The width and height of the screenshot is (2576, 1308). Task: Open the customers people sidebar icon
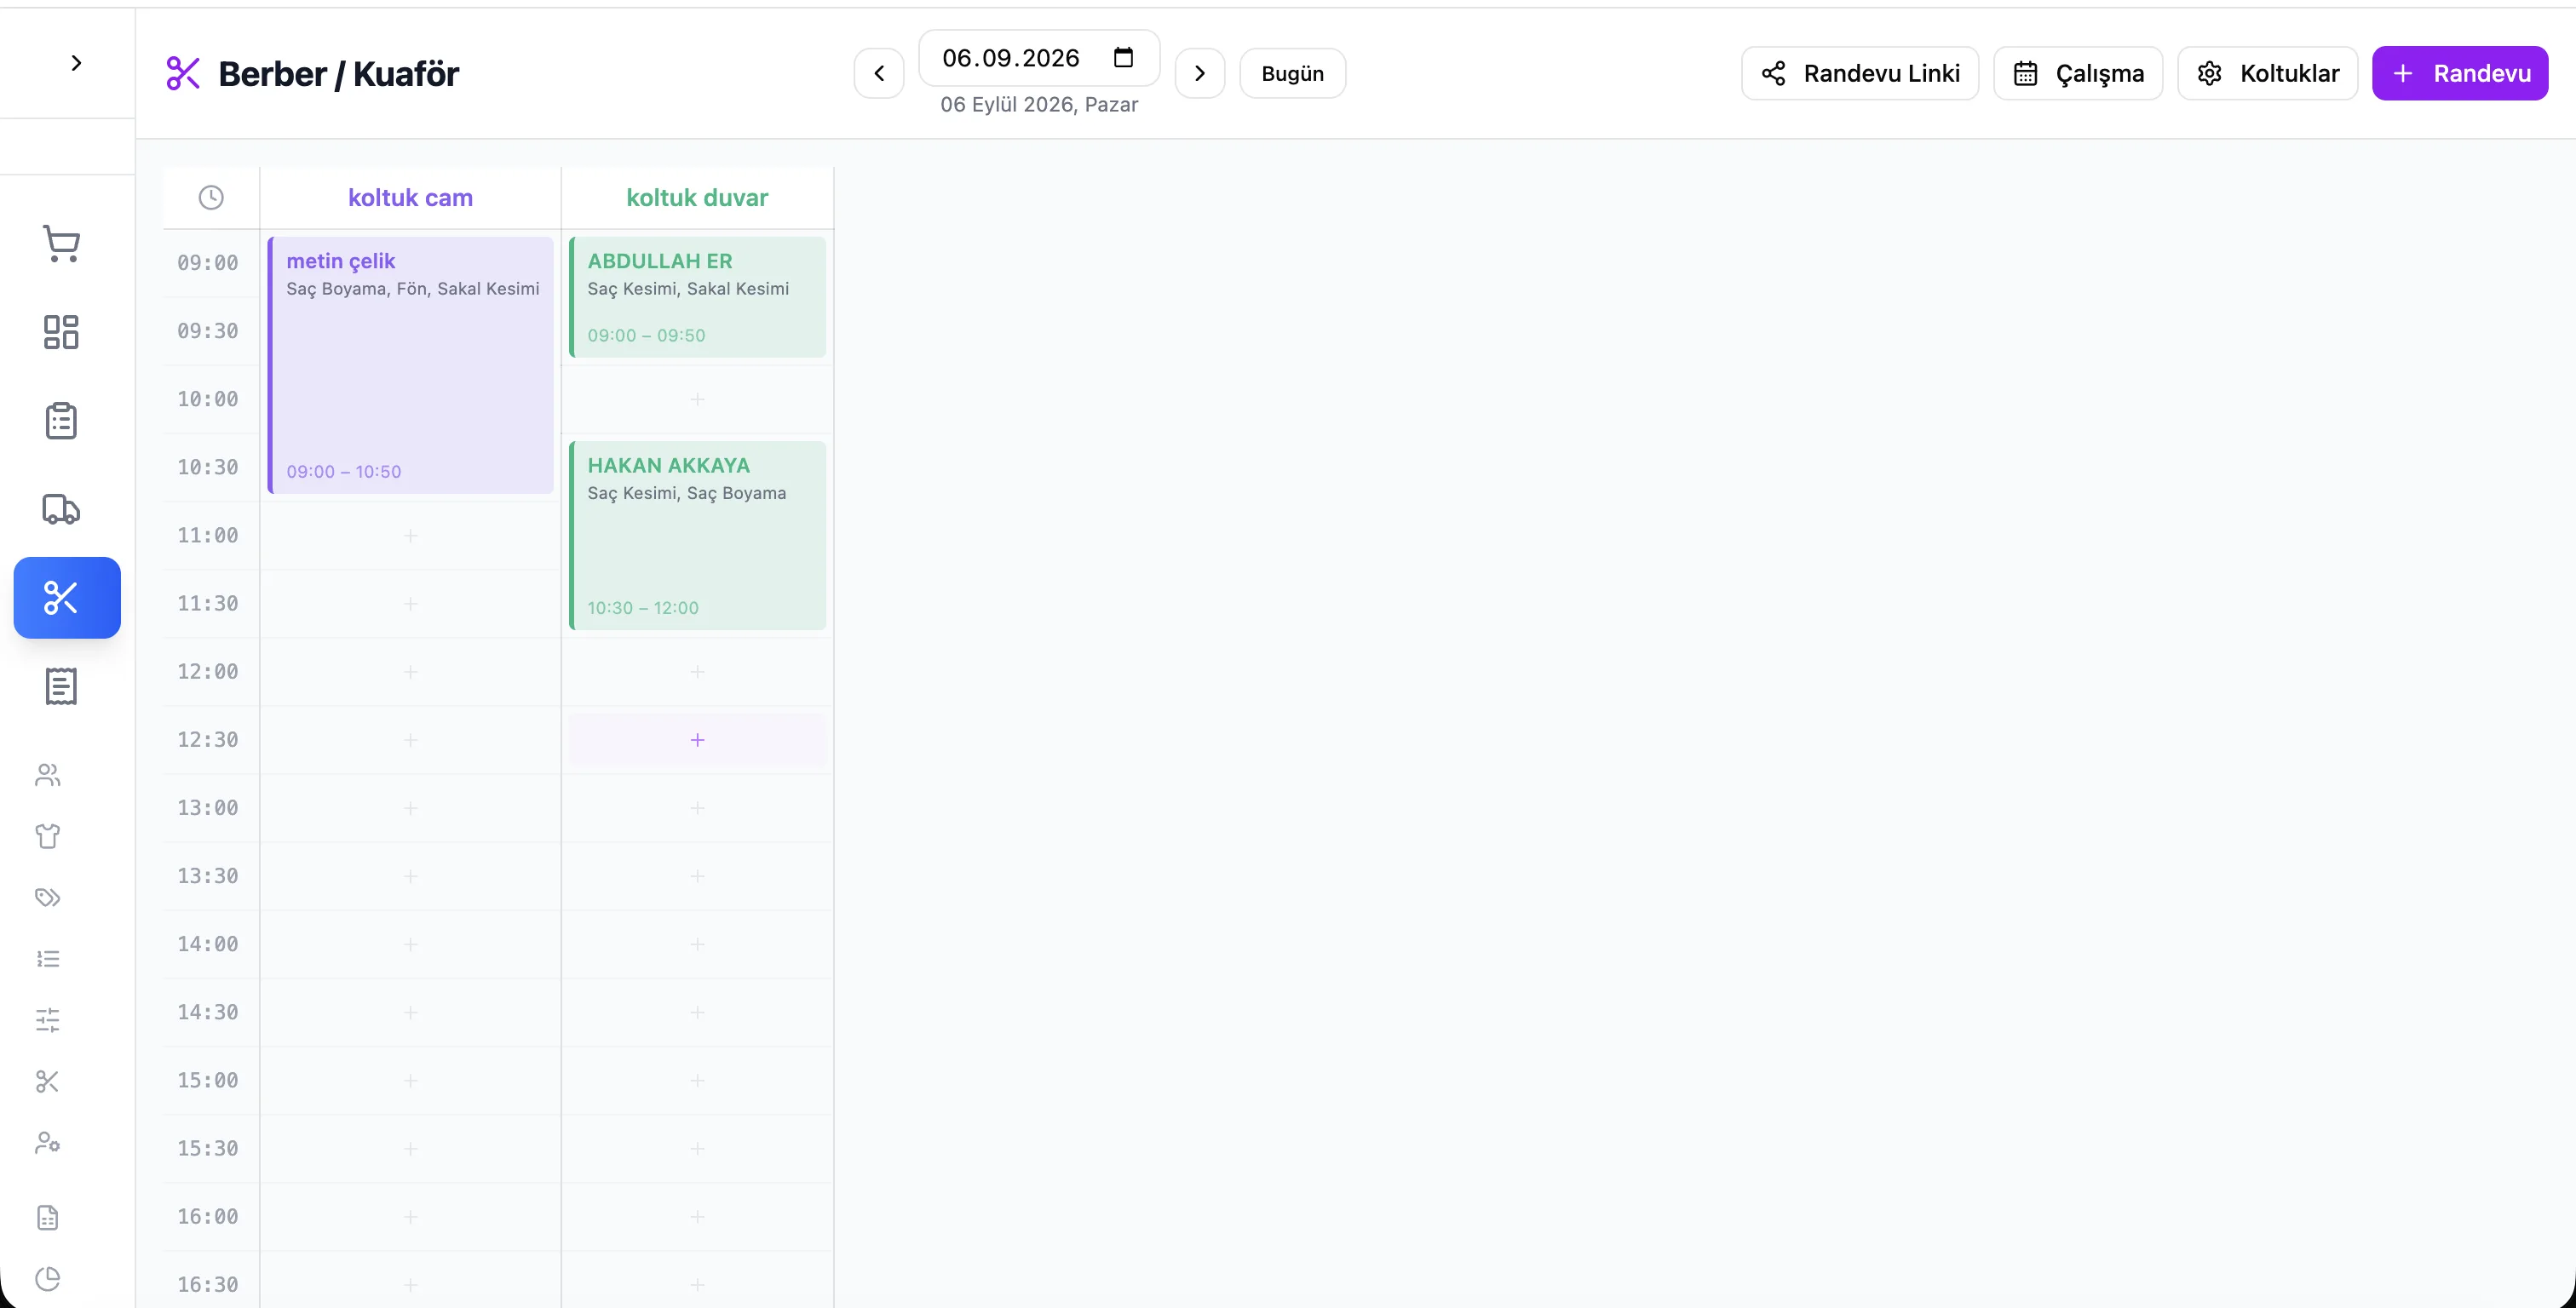coord(48,775)
